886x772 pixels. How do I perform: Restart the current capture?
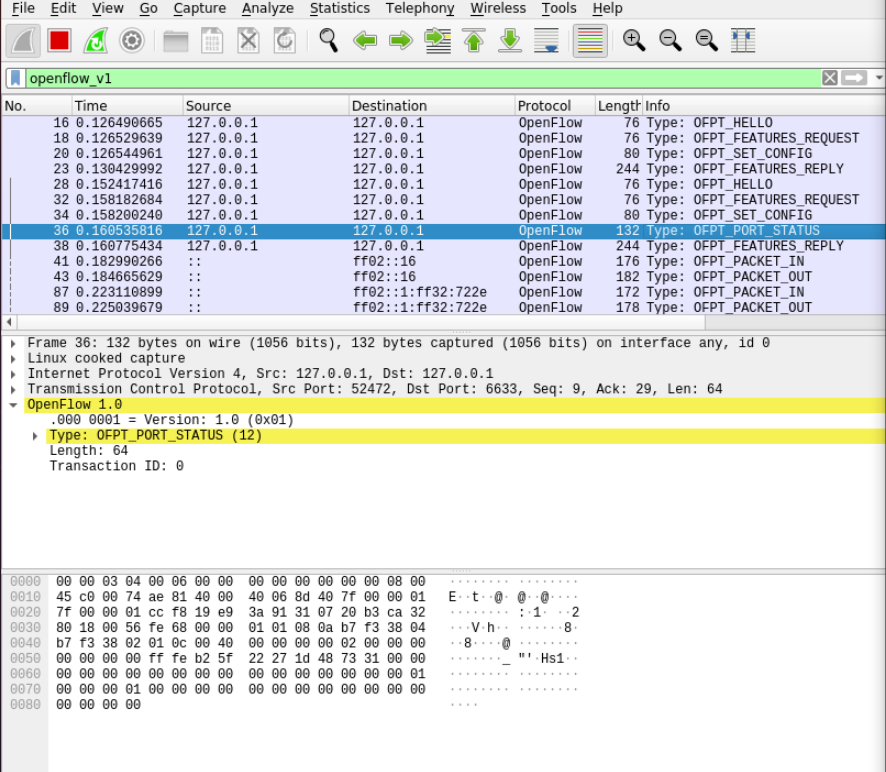95,41
